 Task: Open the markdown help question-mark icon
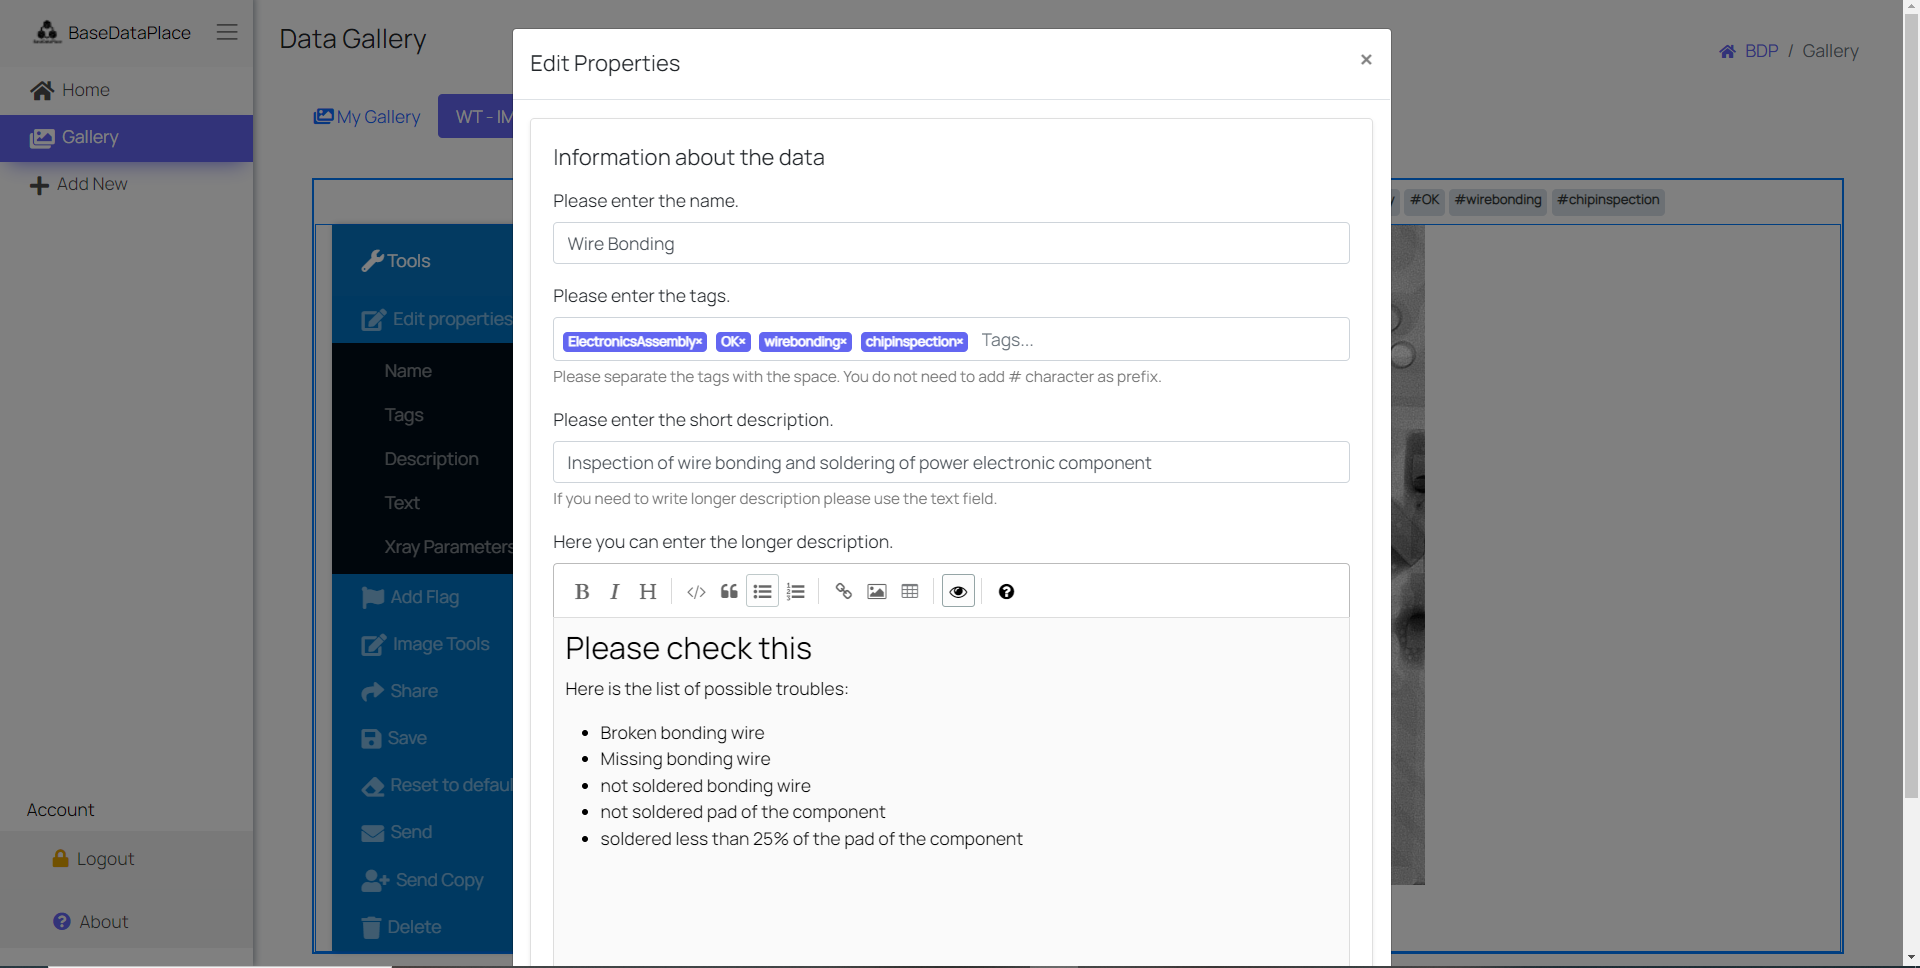[1006, 592]
